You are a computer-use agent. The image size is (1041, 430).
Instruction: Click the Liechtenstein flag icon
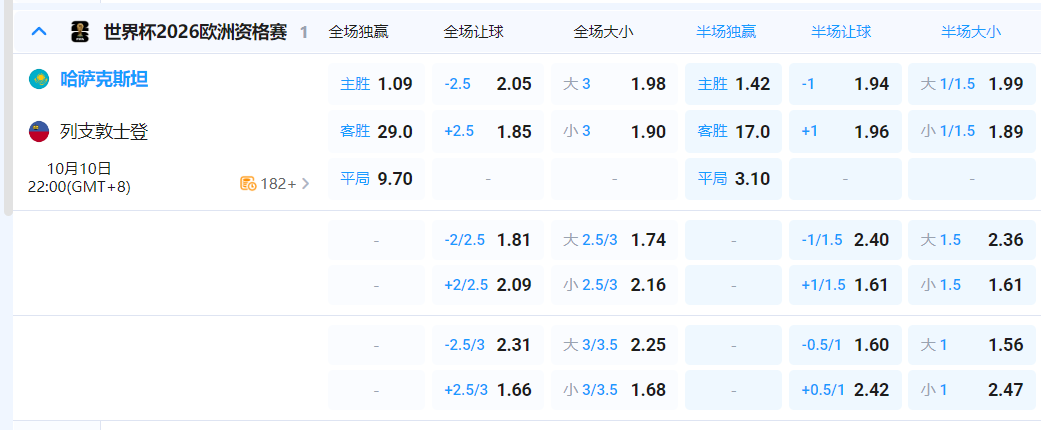click(39, 131)
